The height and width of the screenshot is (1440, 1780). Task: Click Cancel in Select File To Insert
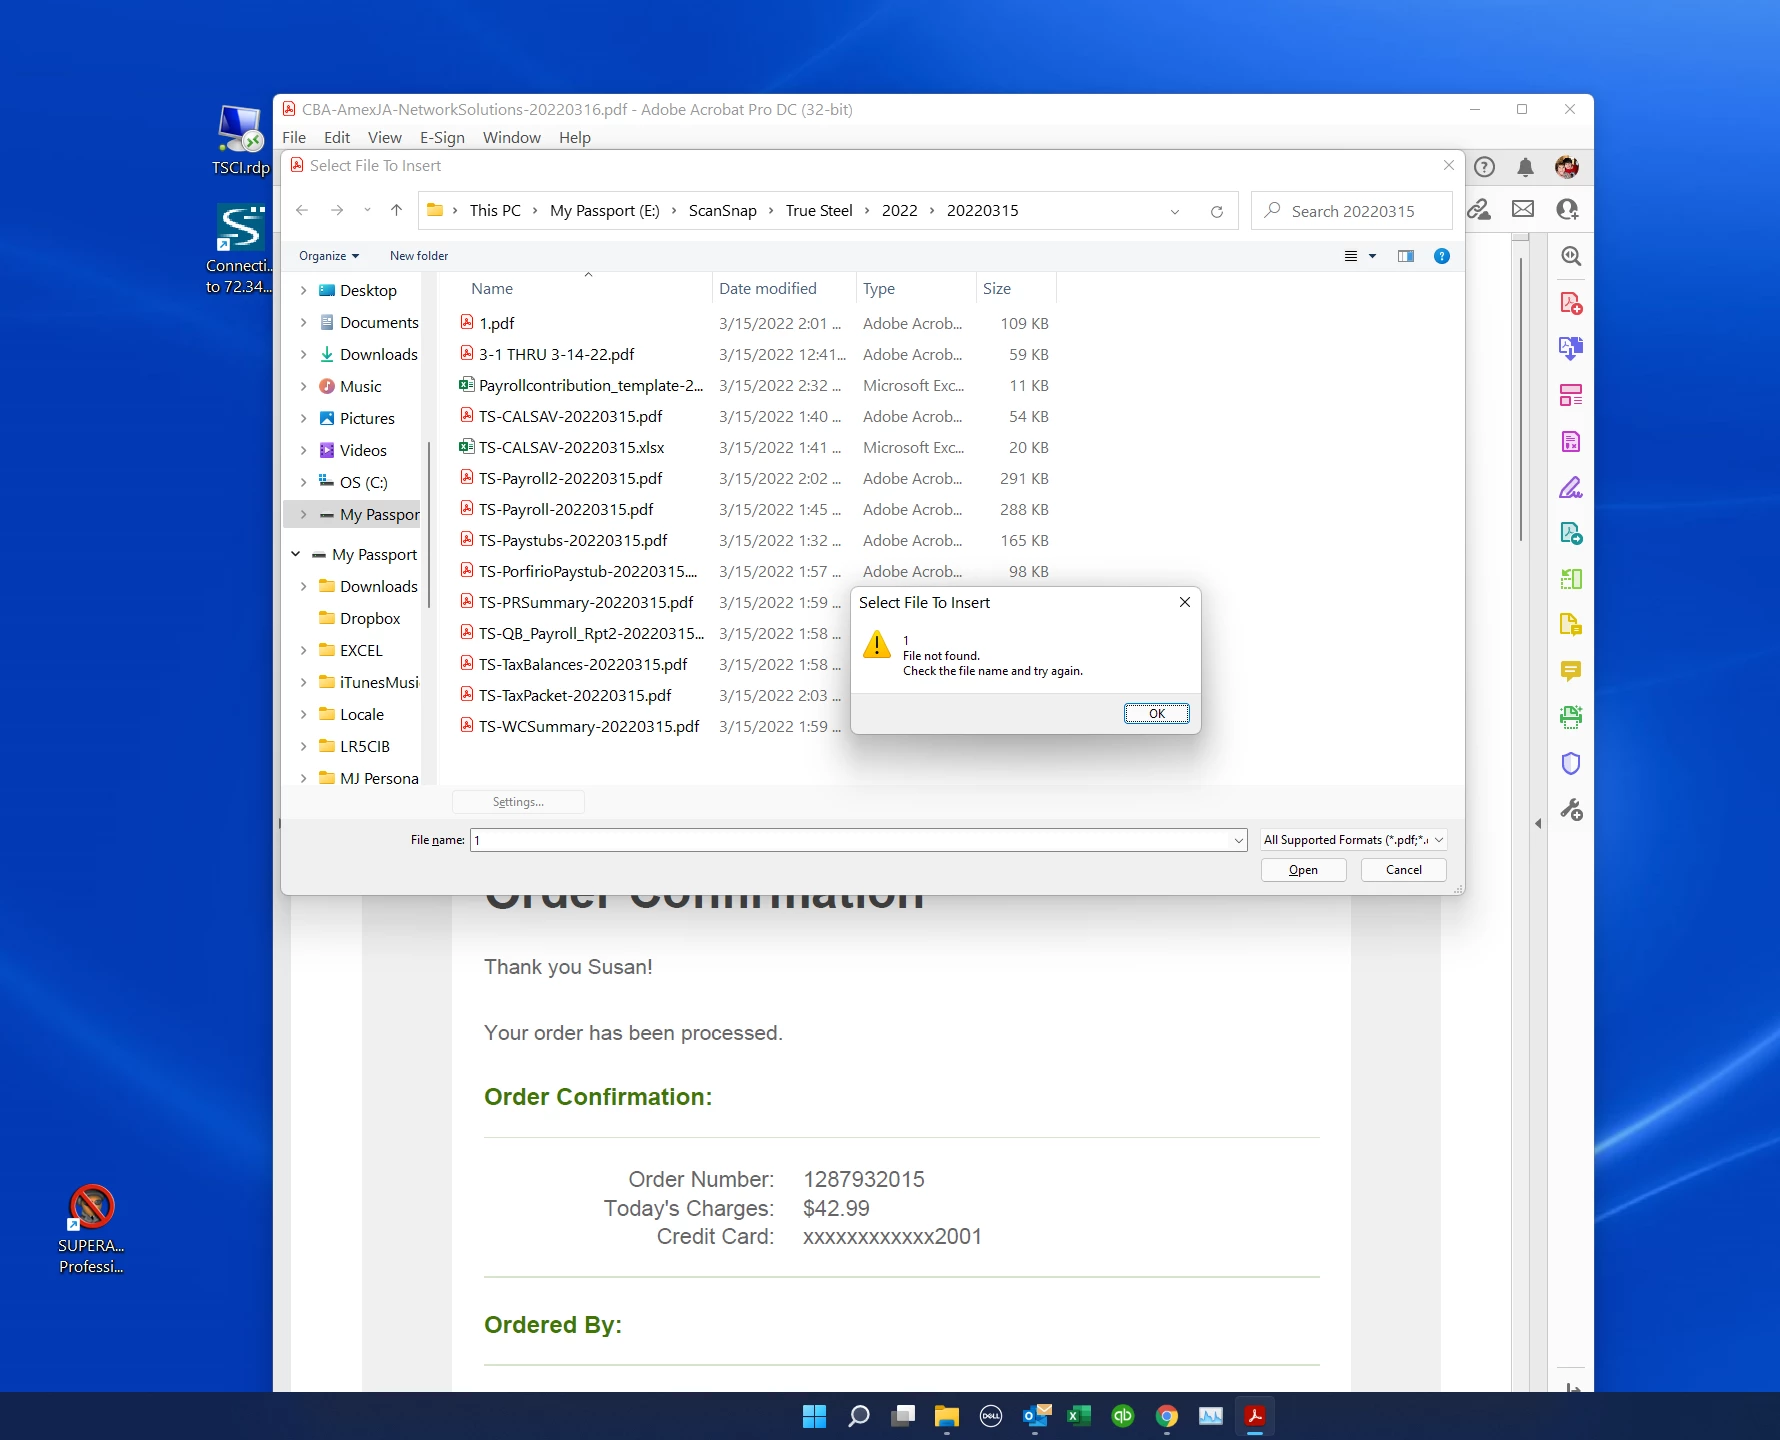point(1403,870)
